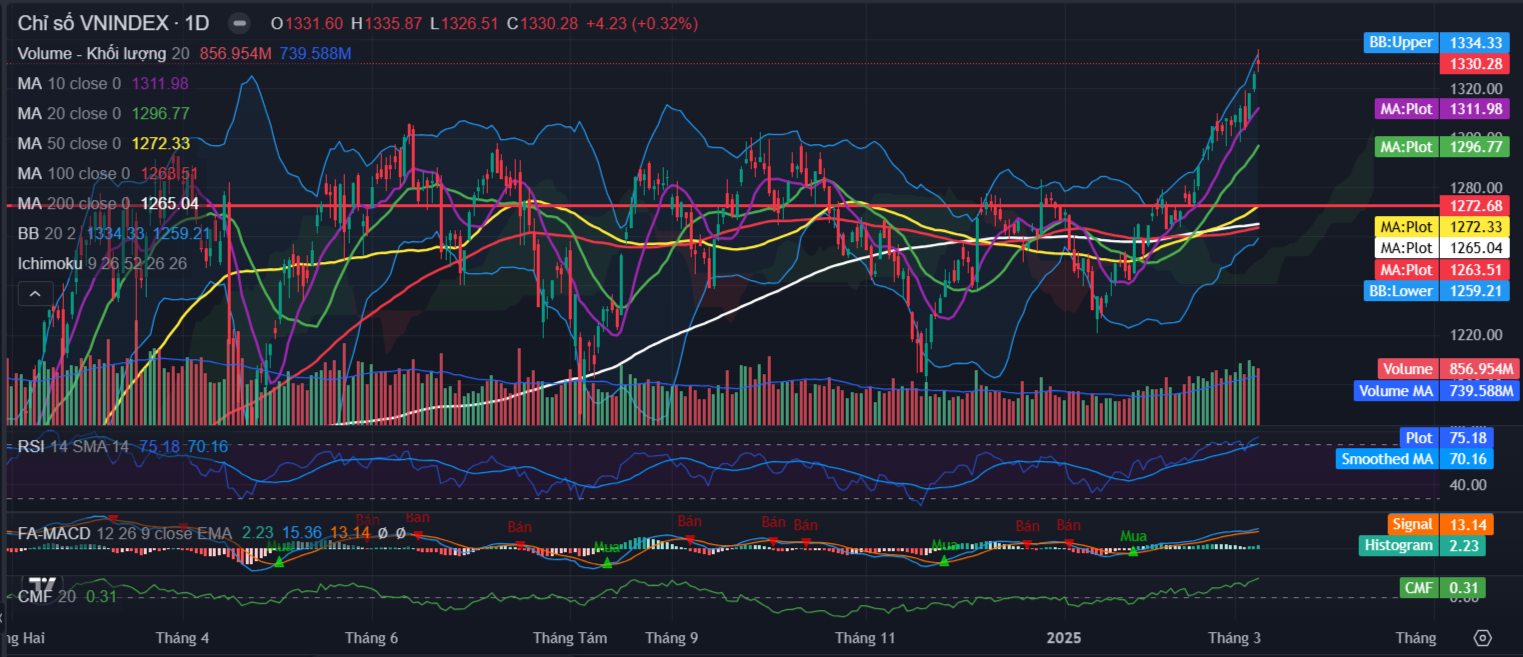Click the Smoothed MA scale label
This screenshot has height=657, width=1523.
[x=1386, y=459]
